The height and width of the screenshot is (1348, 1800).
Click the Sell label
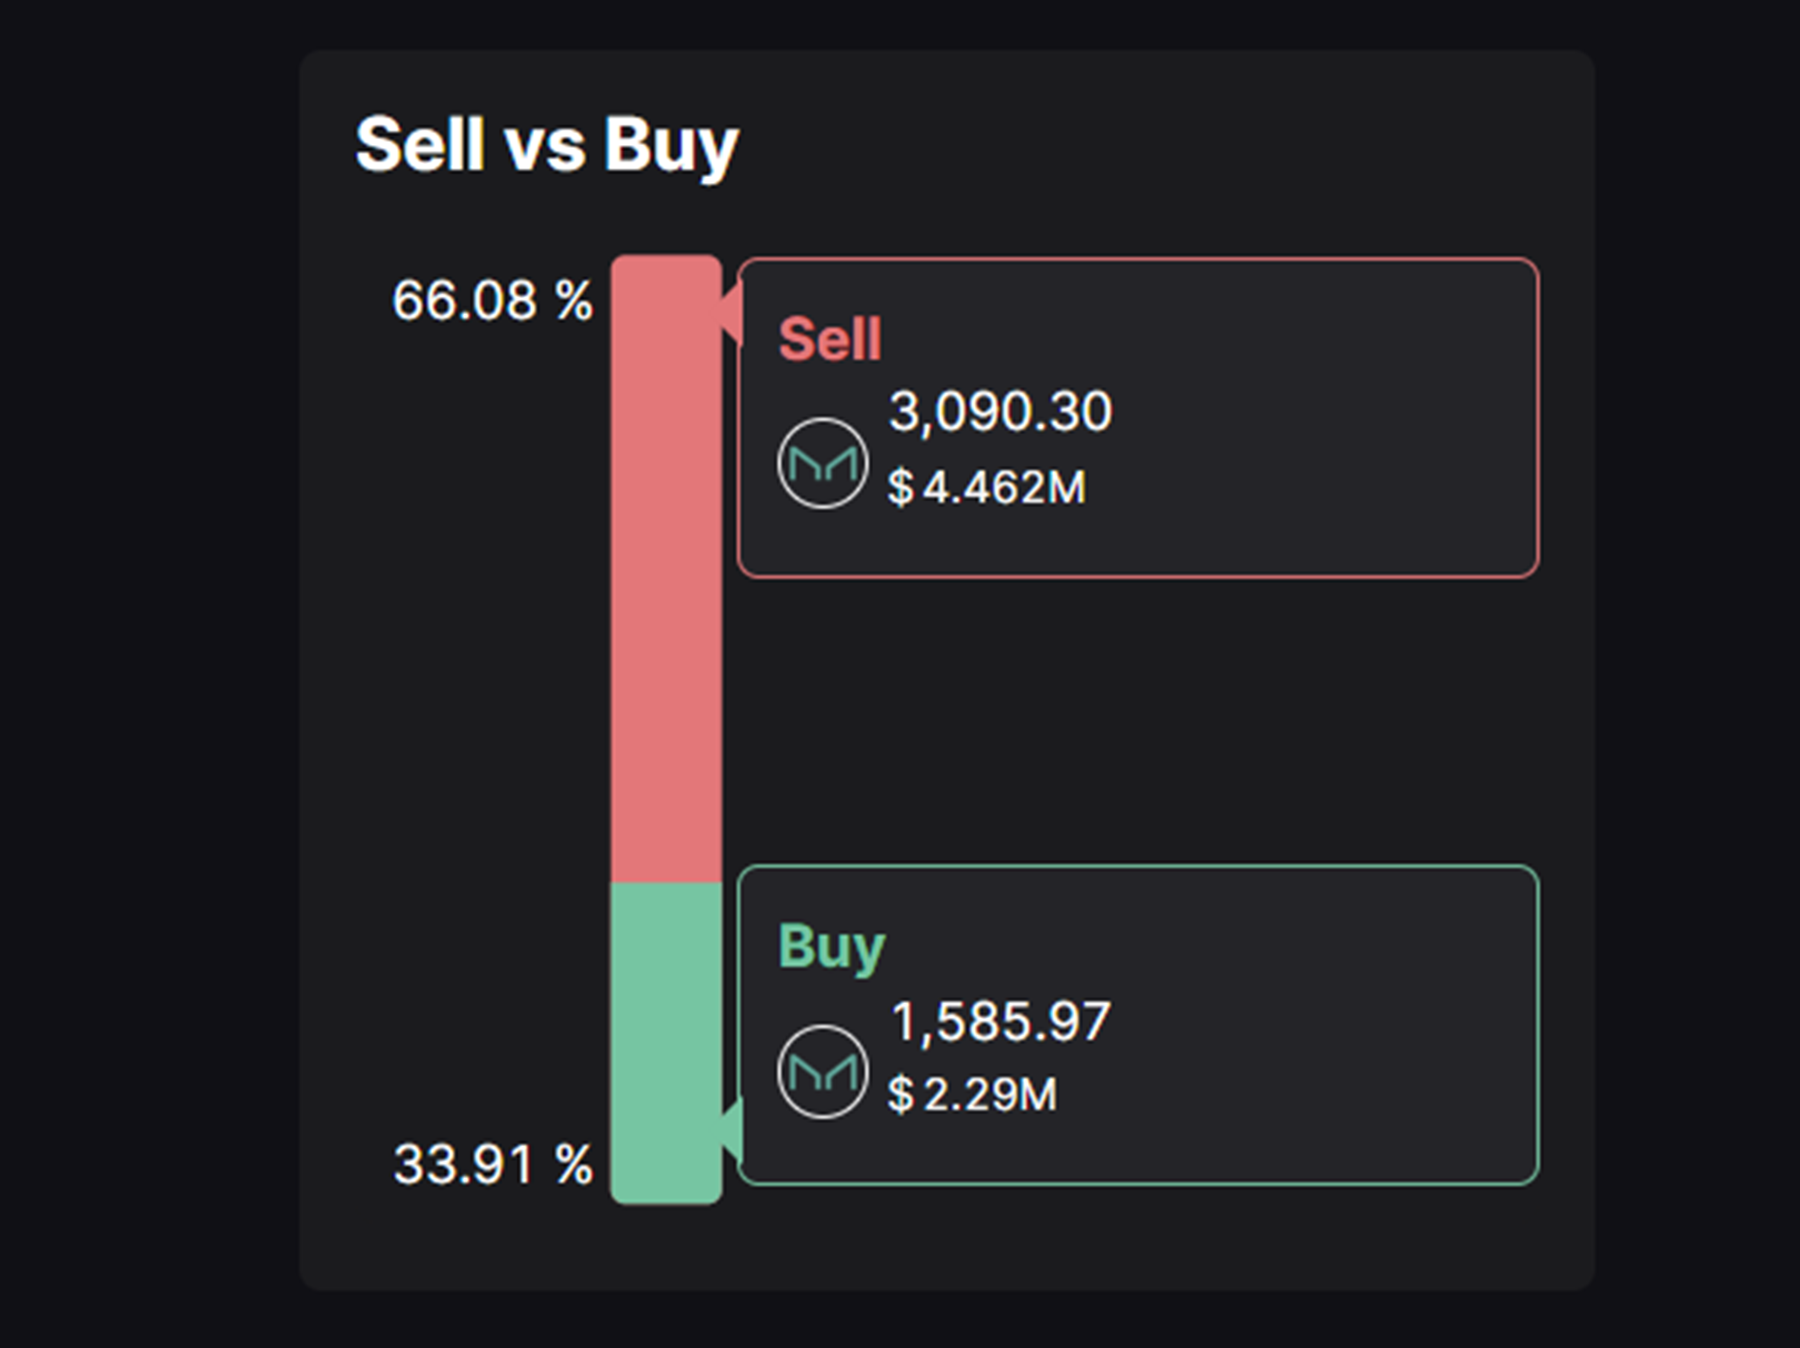point(830,339)
